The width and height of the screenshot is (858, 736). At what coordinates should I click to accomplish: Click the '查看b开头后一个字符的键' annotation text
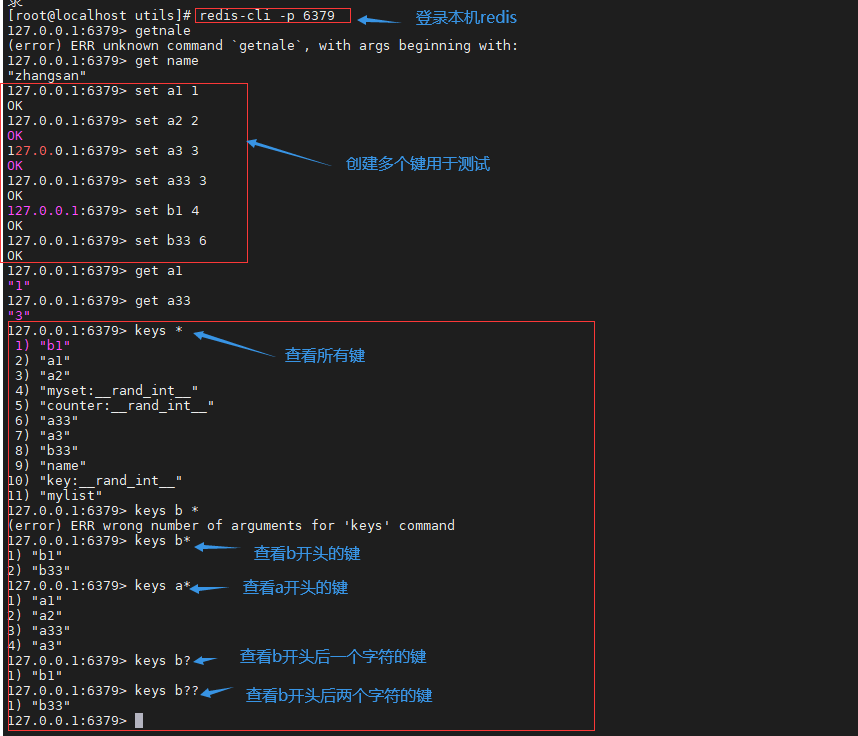333,657
